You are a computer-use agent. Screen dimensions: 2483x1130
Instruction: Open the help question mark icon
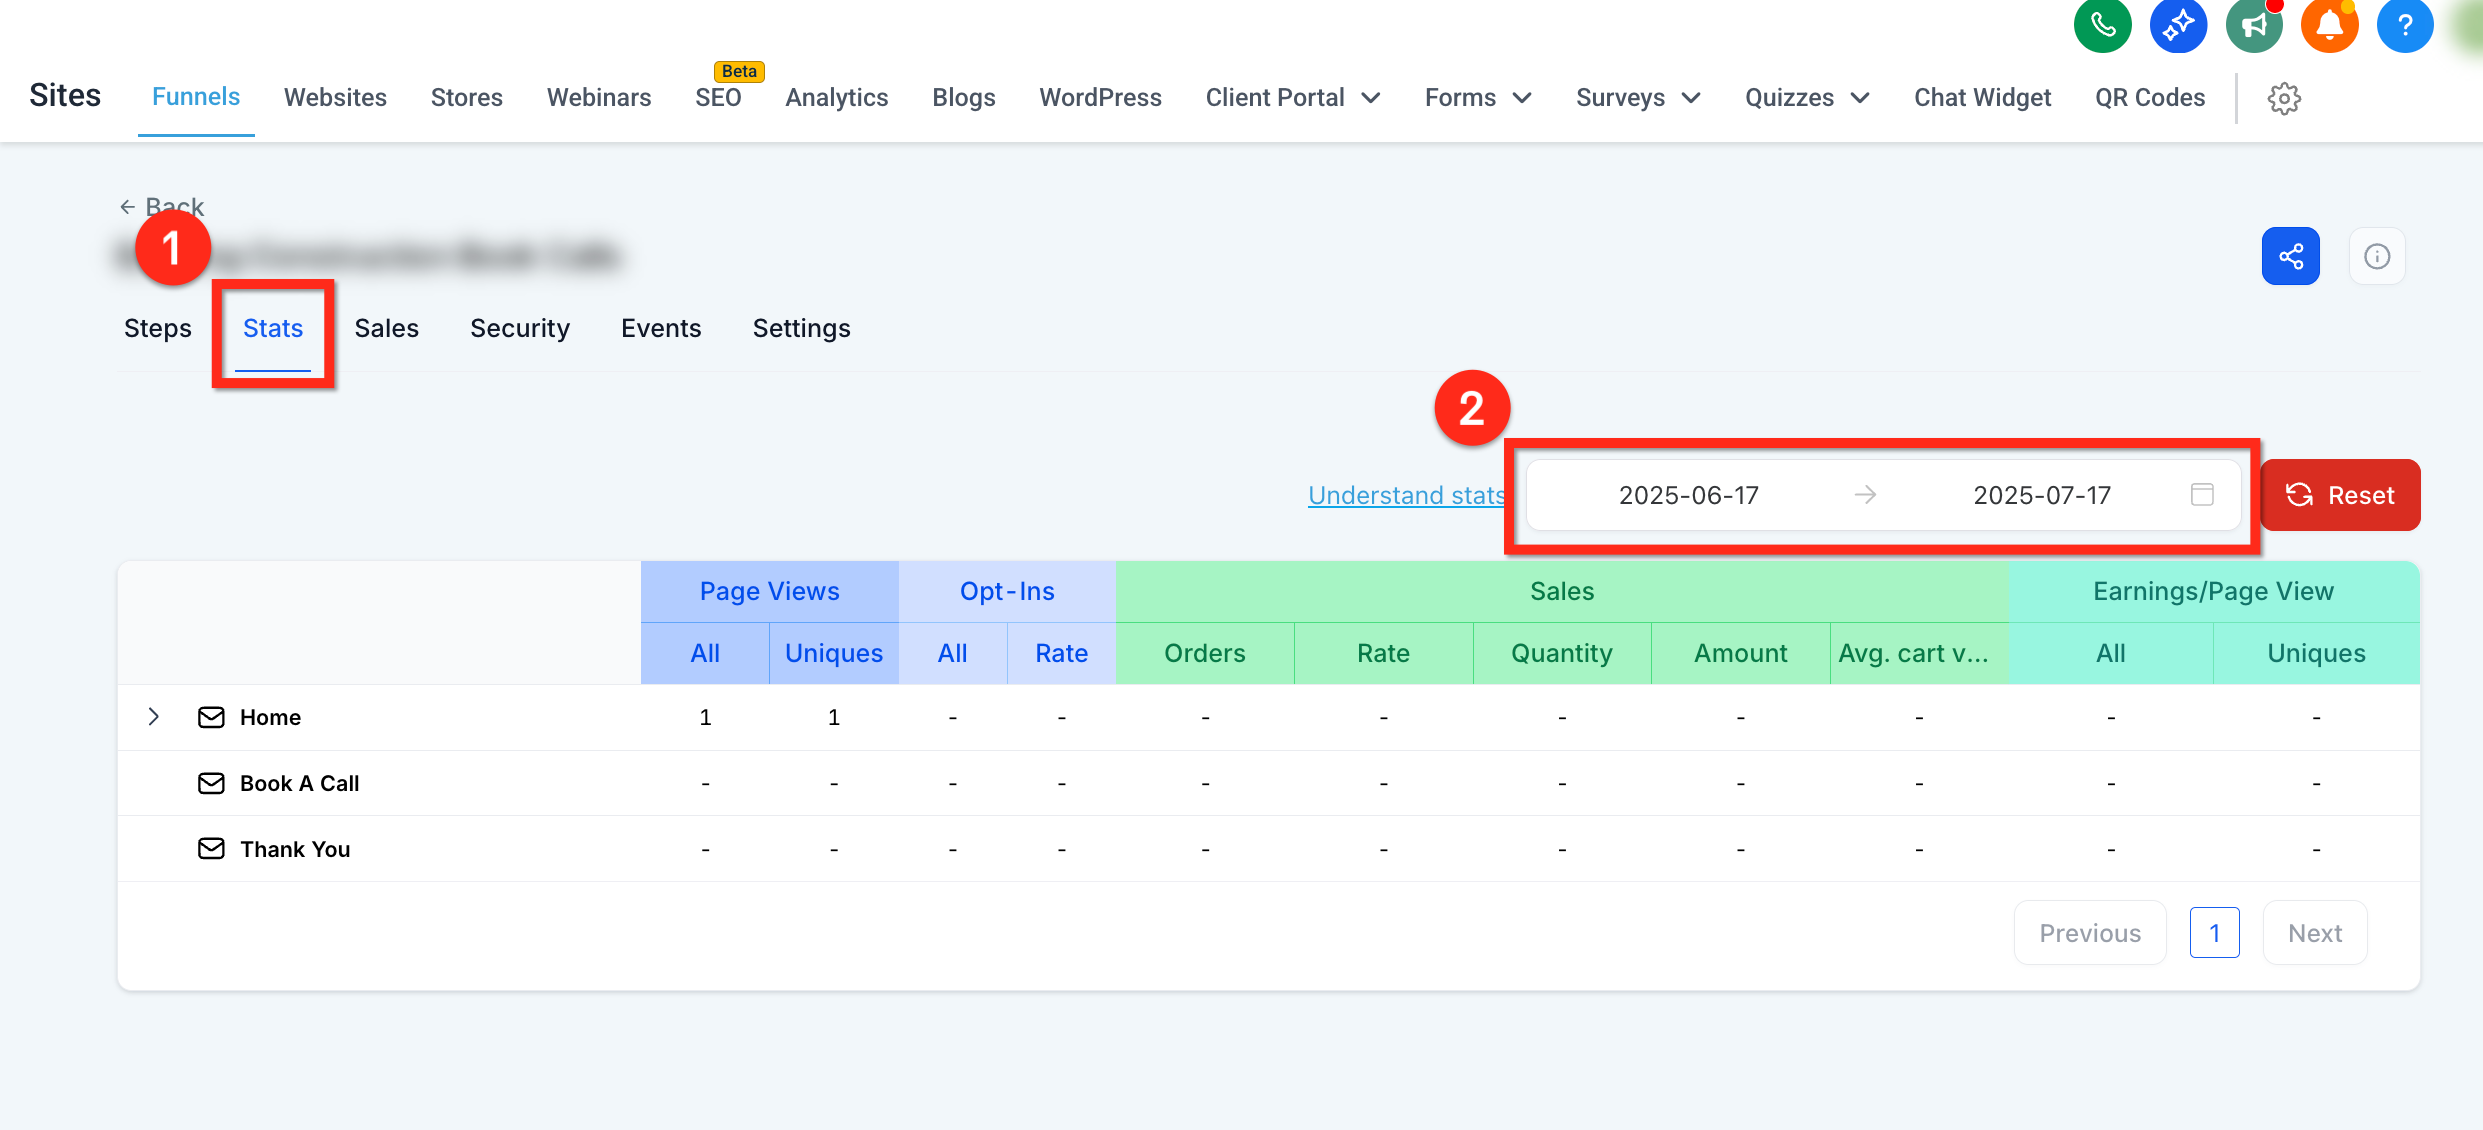2405,25
